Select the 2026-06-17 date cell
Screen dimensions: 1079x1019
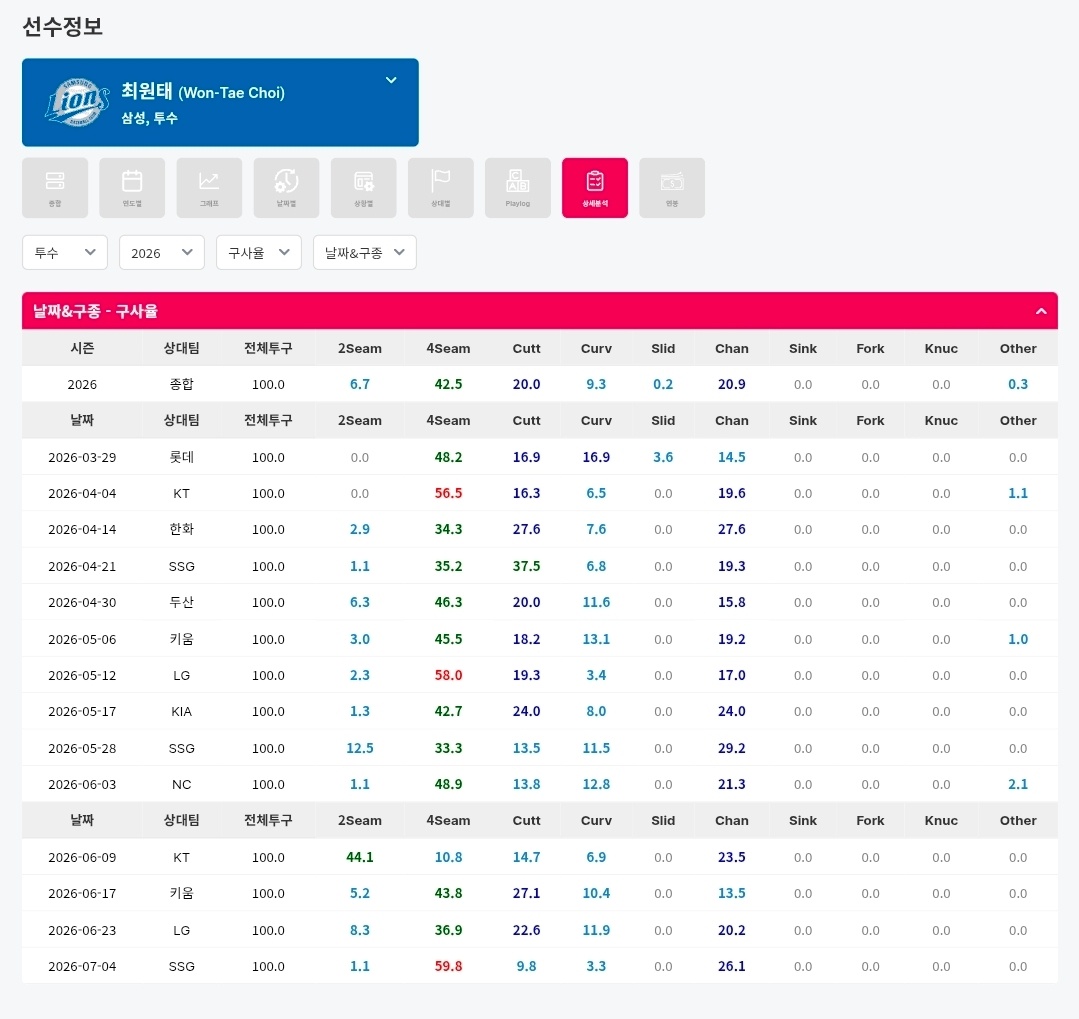(82, 893)
